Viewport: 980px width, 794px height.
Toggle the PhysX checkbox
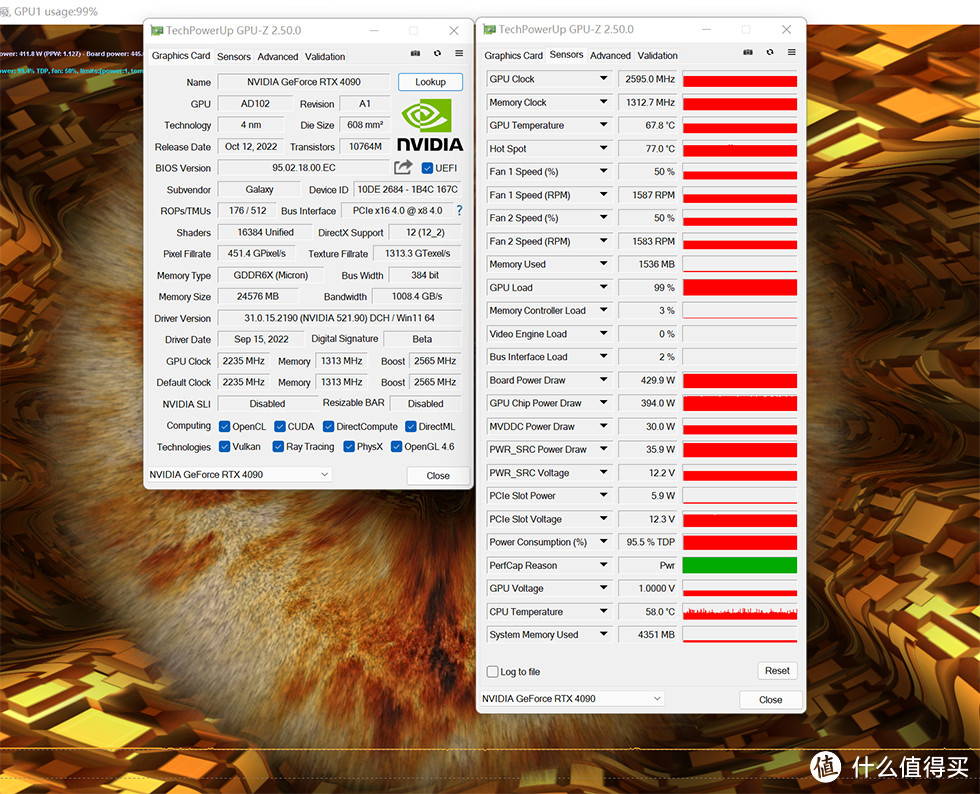point(349,446)
